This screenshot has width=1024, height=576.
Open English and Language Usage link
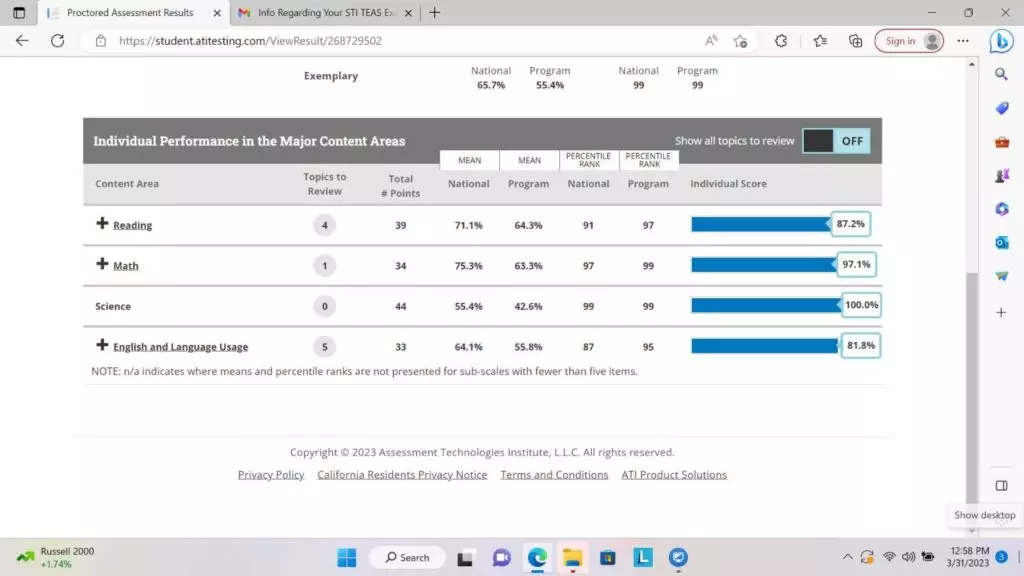pyautogui.click(x=180, y=347)
